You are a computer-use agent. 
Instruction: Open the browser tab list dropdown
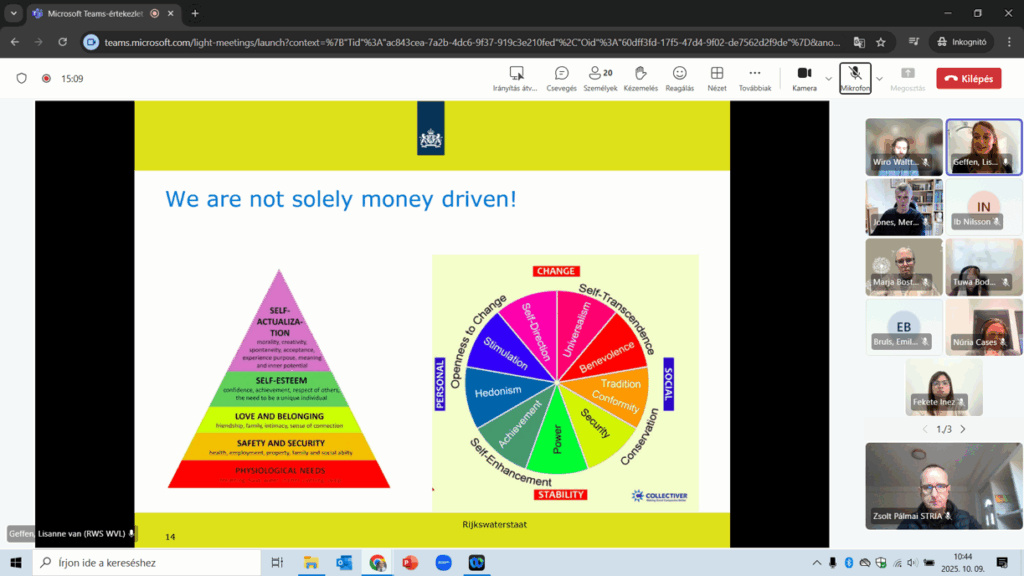click(x=14, y=14)
